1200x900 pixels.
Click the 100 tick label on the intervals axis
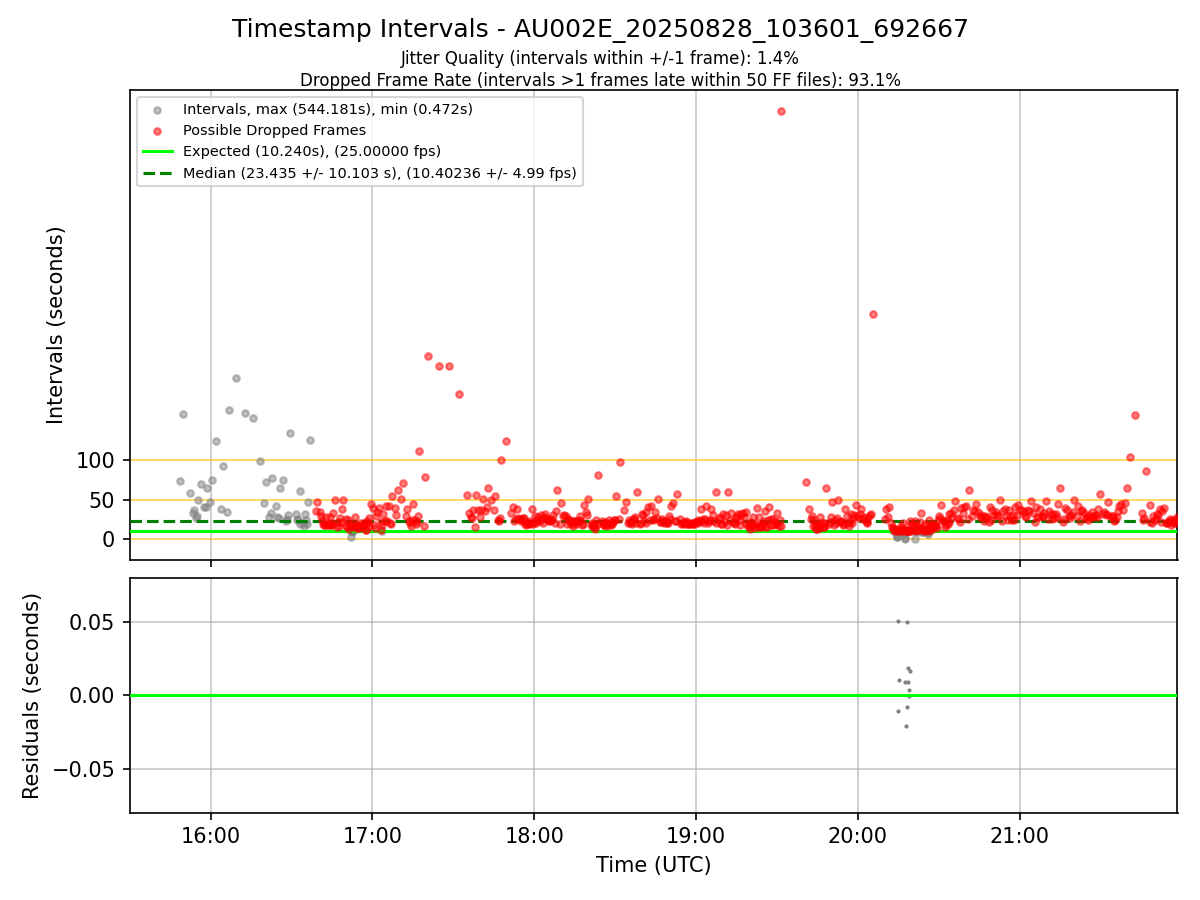(96, 461)
